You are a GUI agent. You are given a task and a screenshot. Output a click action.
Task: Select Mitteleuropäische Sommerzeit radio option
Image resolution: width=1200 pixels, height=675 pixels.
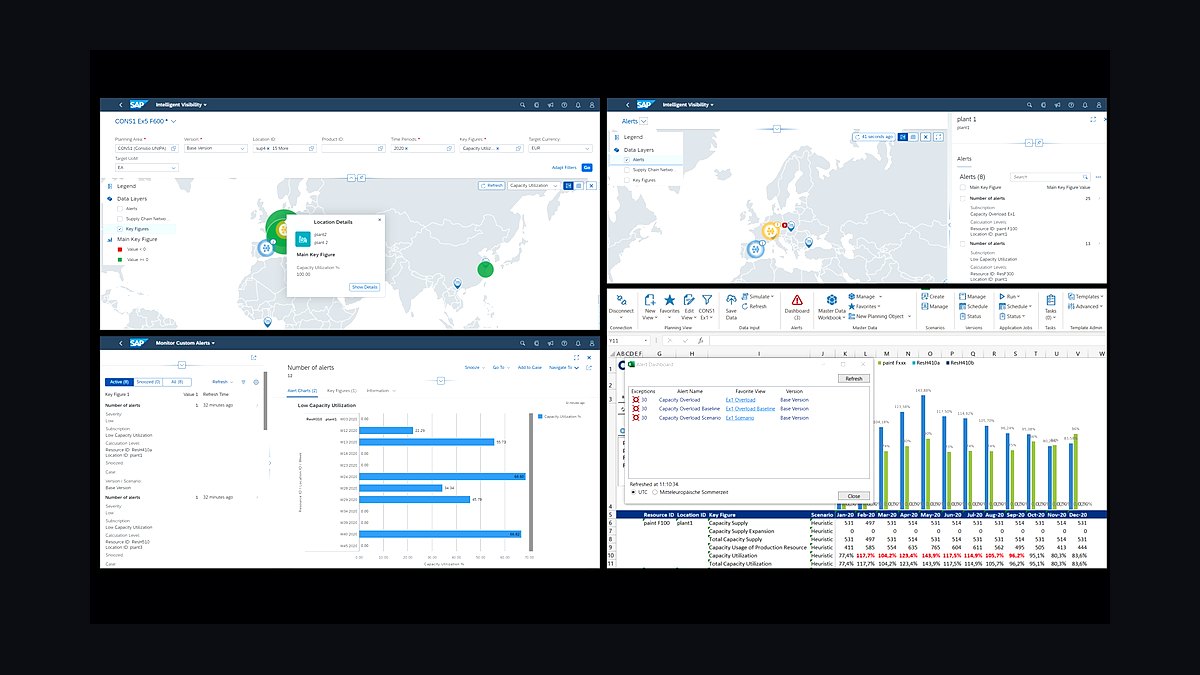655,492
